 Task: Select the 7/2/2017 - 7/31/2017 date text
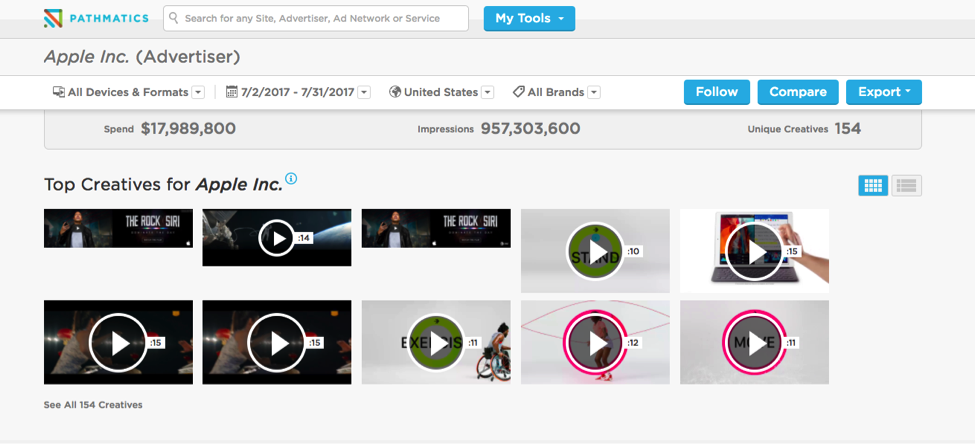[297, 92]
